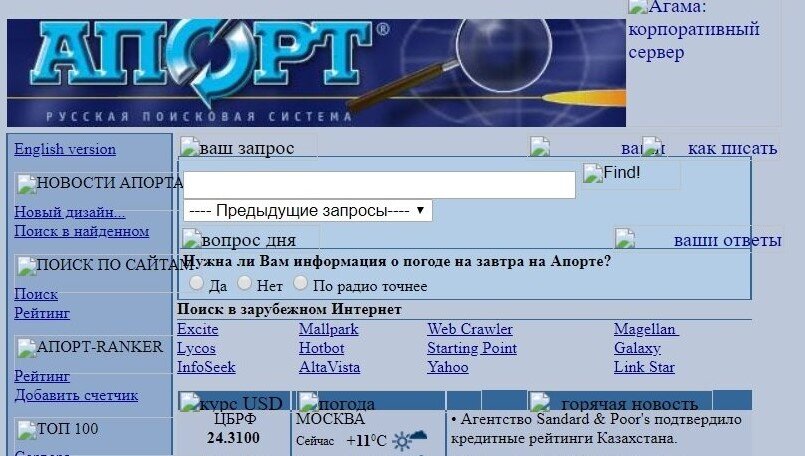Click the 24.3100 exchange rate value
The height and width of the screenshot is (456, 805).
(x=234, y=438)
